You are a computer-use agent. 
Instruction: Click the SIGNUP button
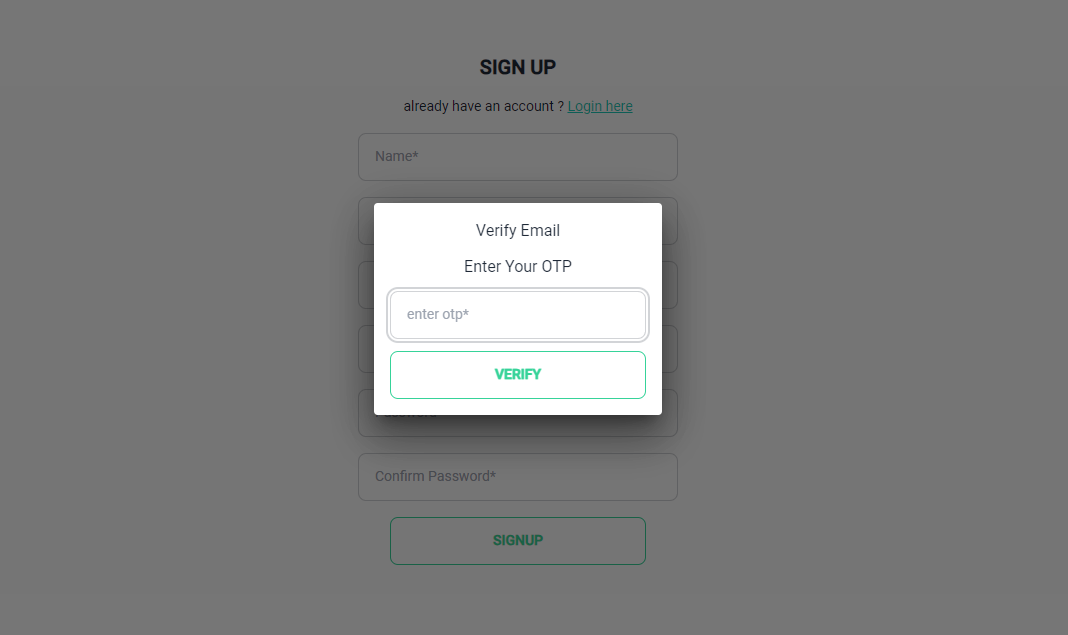(518, 541)
